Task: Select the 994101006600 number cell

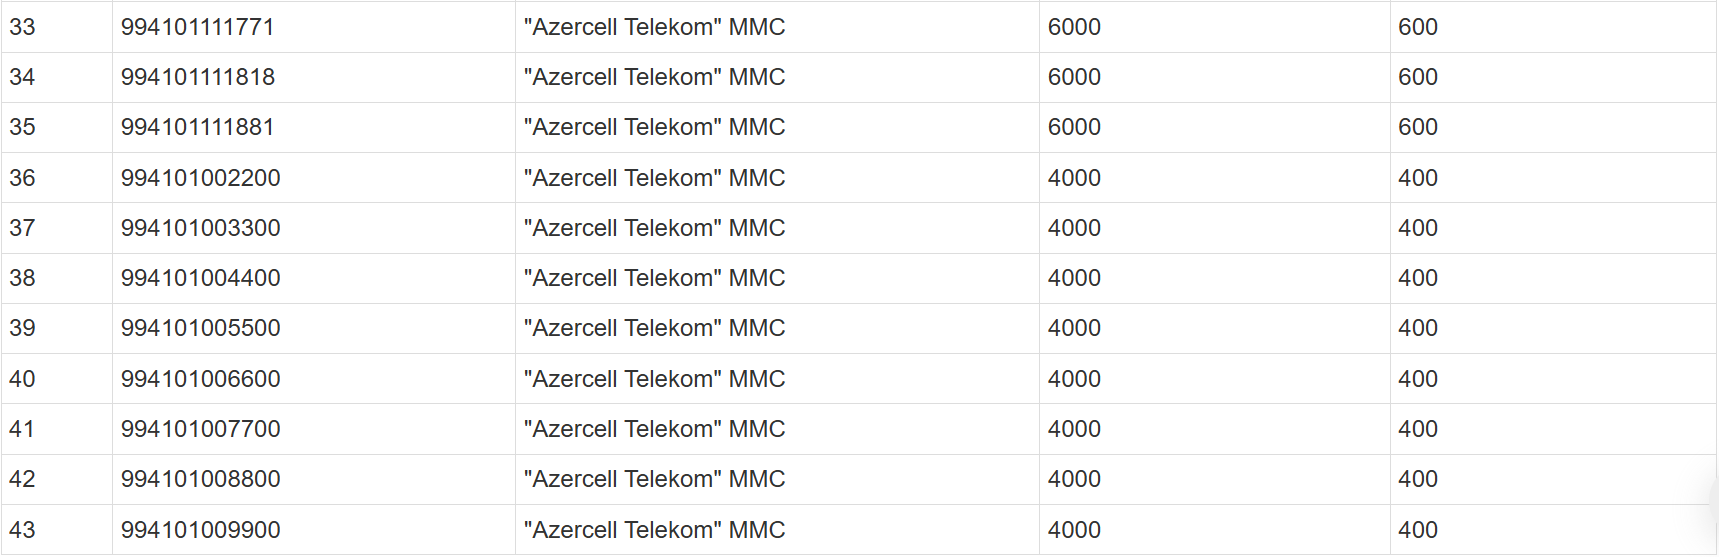Action: click(x=200, y=379)
